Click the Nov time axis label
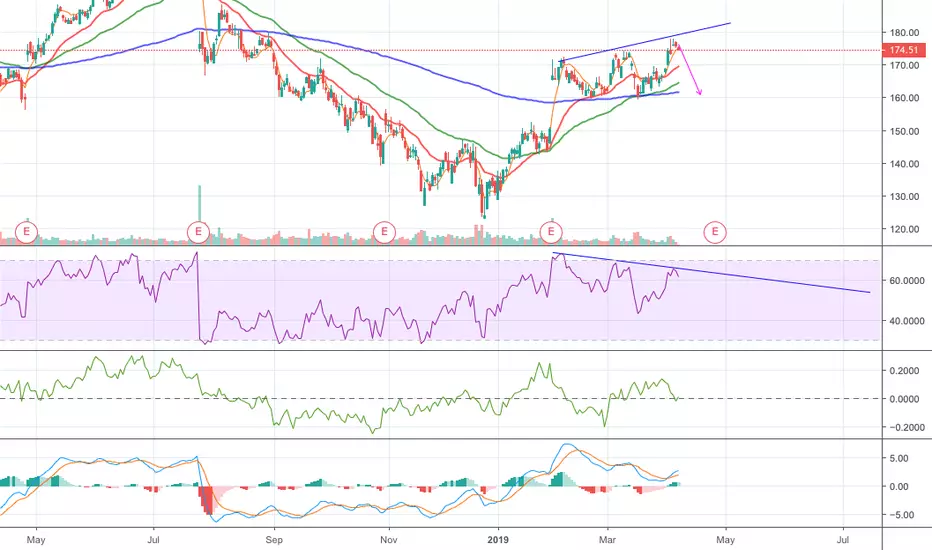This screenshot has height=550, width=932. pyautogui.click(x=388, y=540)
